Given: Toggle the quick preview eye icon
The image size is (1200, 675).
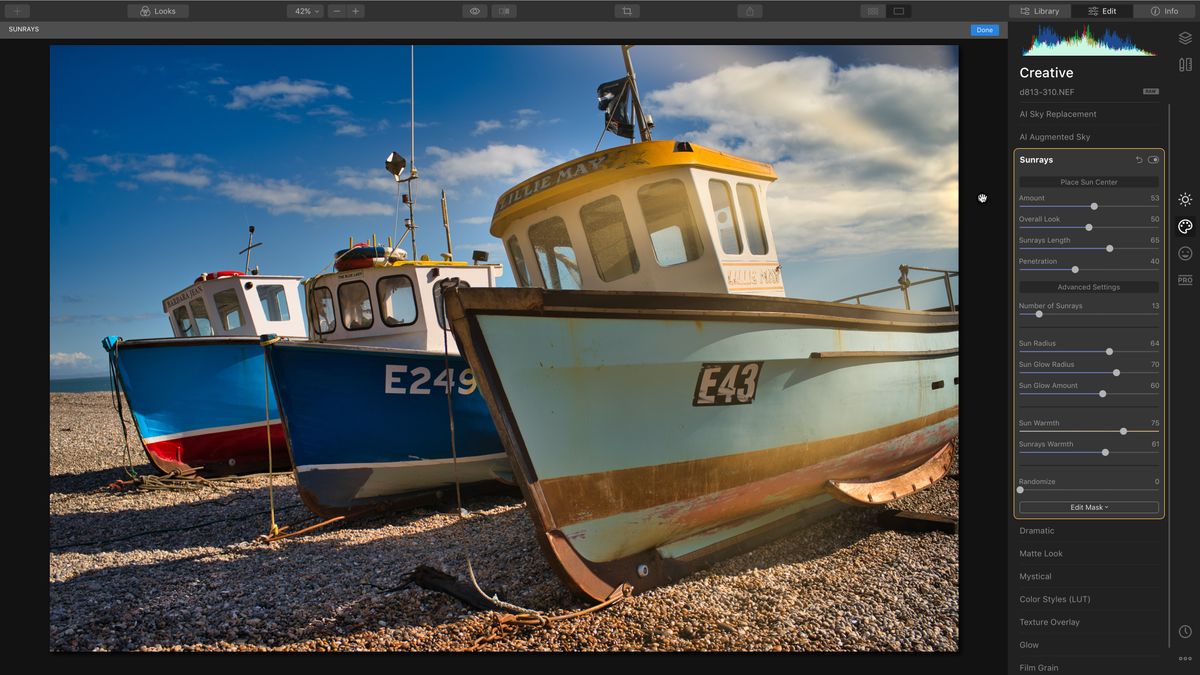Looking at the screenshot, I should (x=472, y=10).
